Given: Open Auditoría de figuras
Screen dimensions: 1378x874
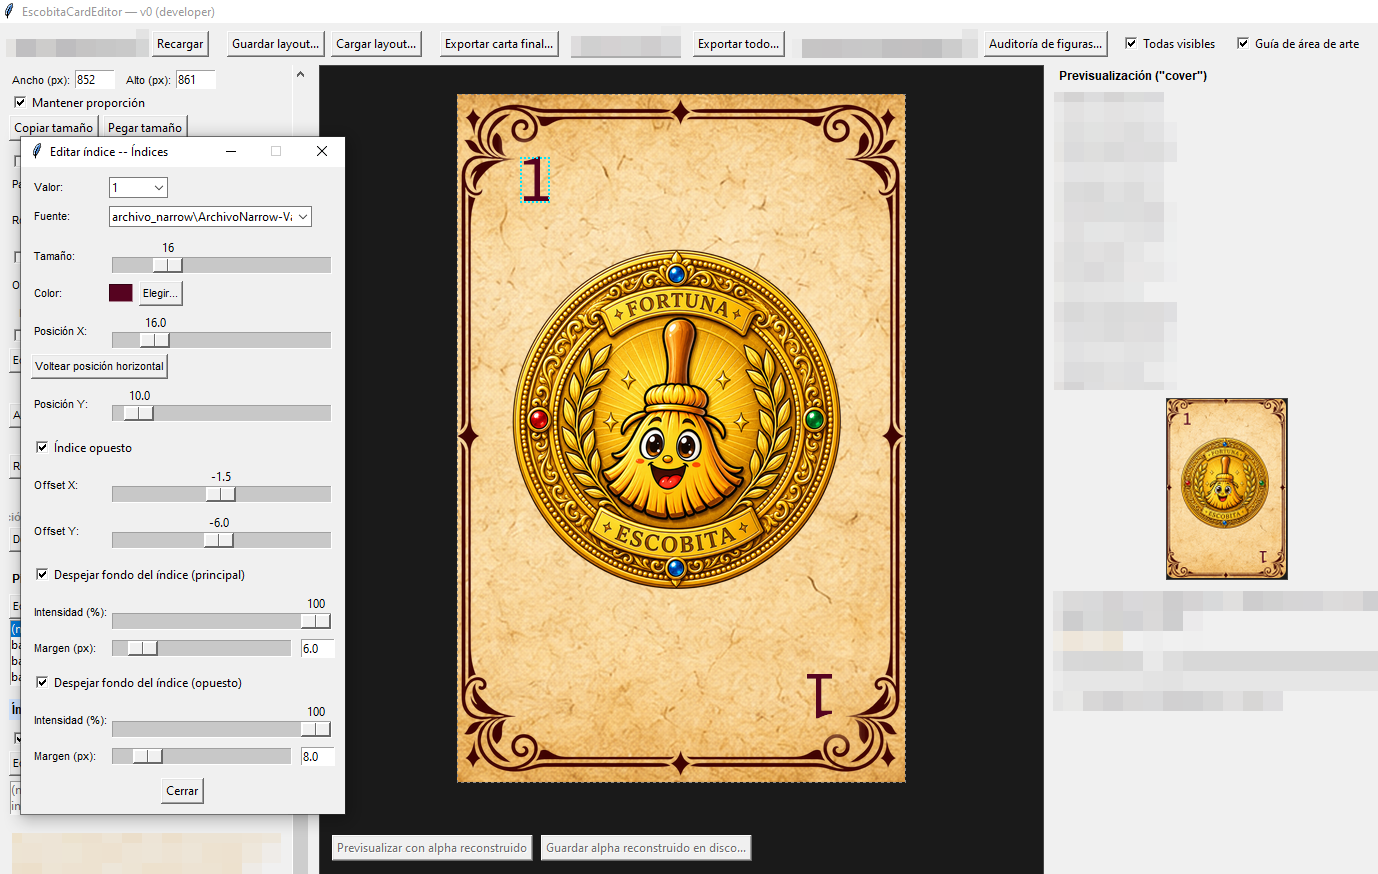Looking at the screenshot, I should pyautogui.click(x=1045, y=44).
